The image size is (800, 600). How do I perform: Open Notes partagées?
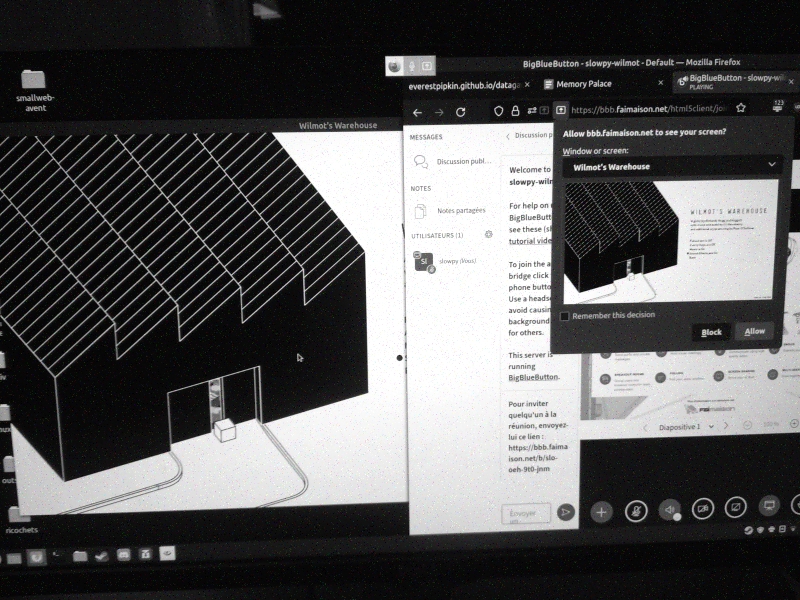point(451,210)
